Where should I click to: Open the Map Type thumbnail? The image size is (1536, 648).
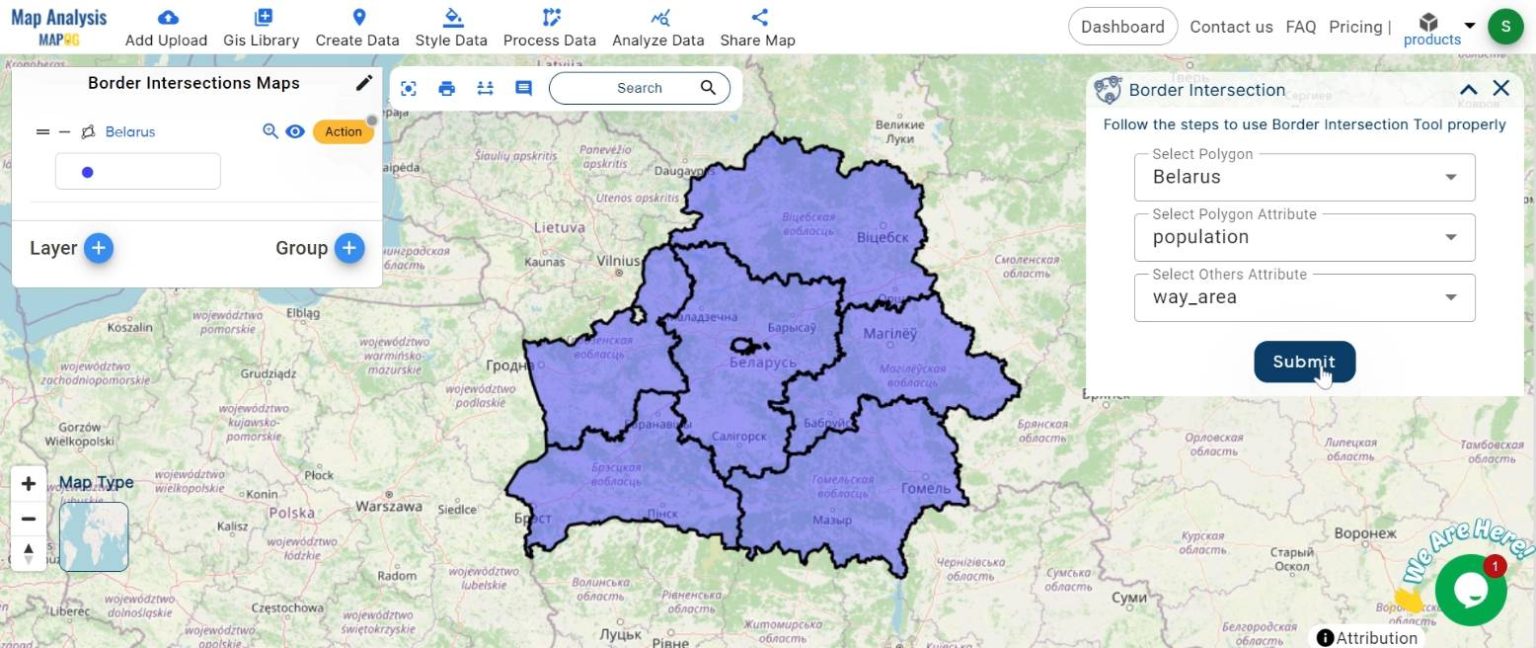pyautogui.click(x=93, y=537)
